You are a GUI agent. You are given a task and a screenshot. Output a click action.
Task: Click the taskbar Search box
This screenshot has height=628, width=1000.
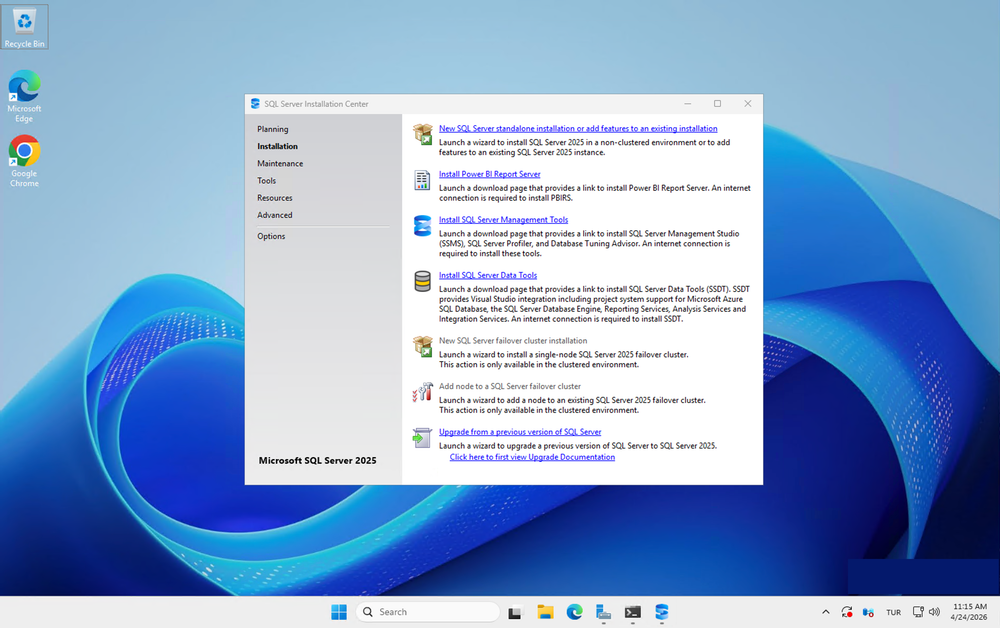pos(428,612)
